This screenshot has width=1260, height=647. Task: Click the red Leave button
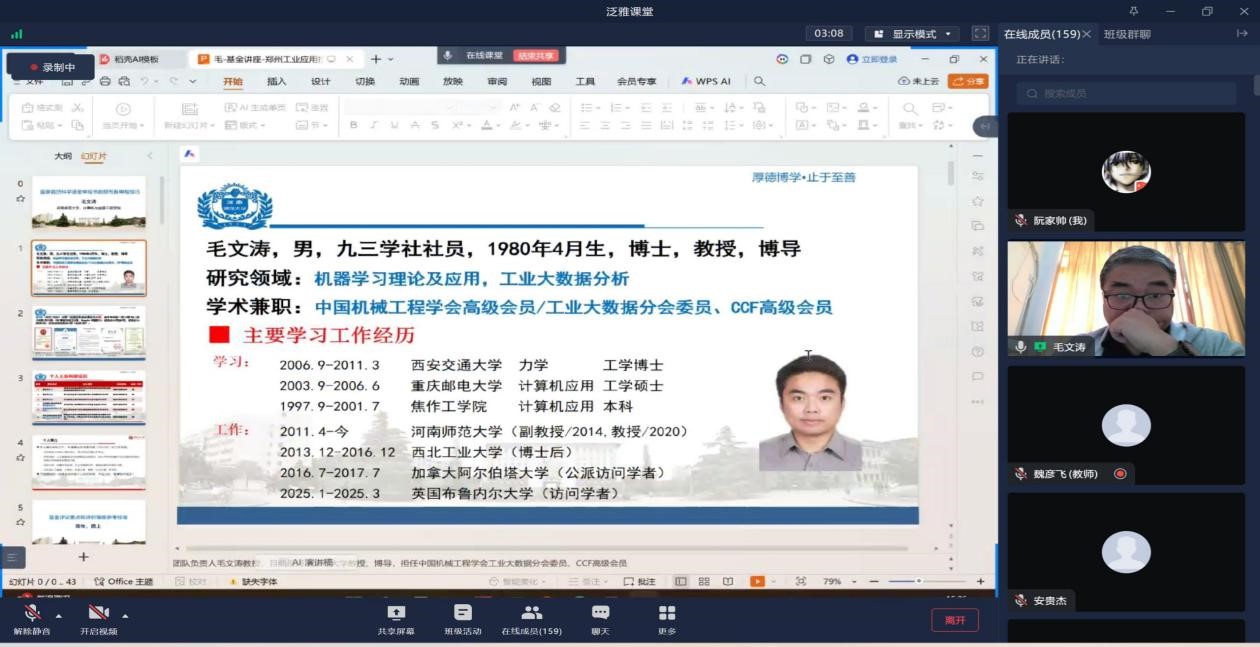tap(954, 620)
